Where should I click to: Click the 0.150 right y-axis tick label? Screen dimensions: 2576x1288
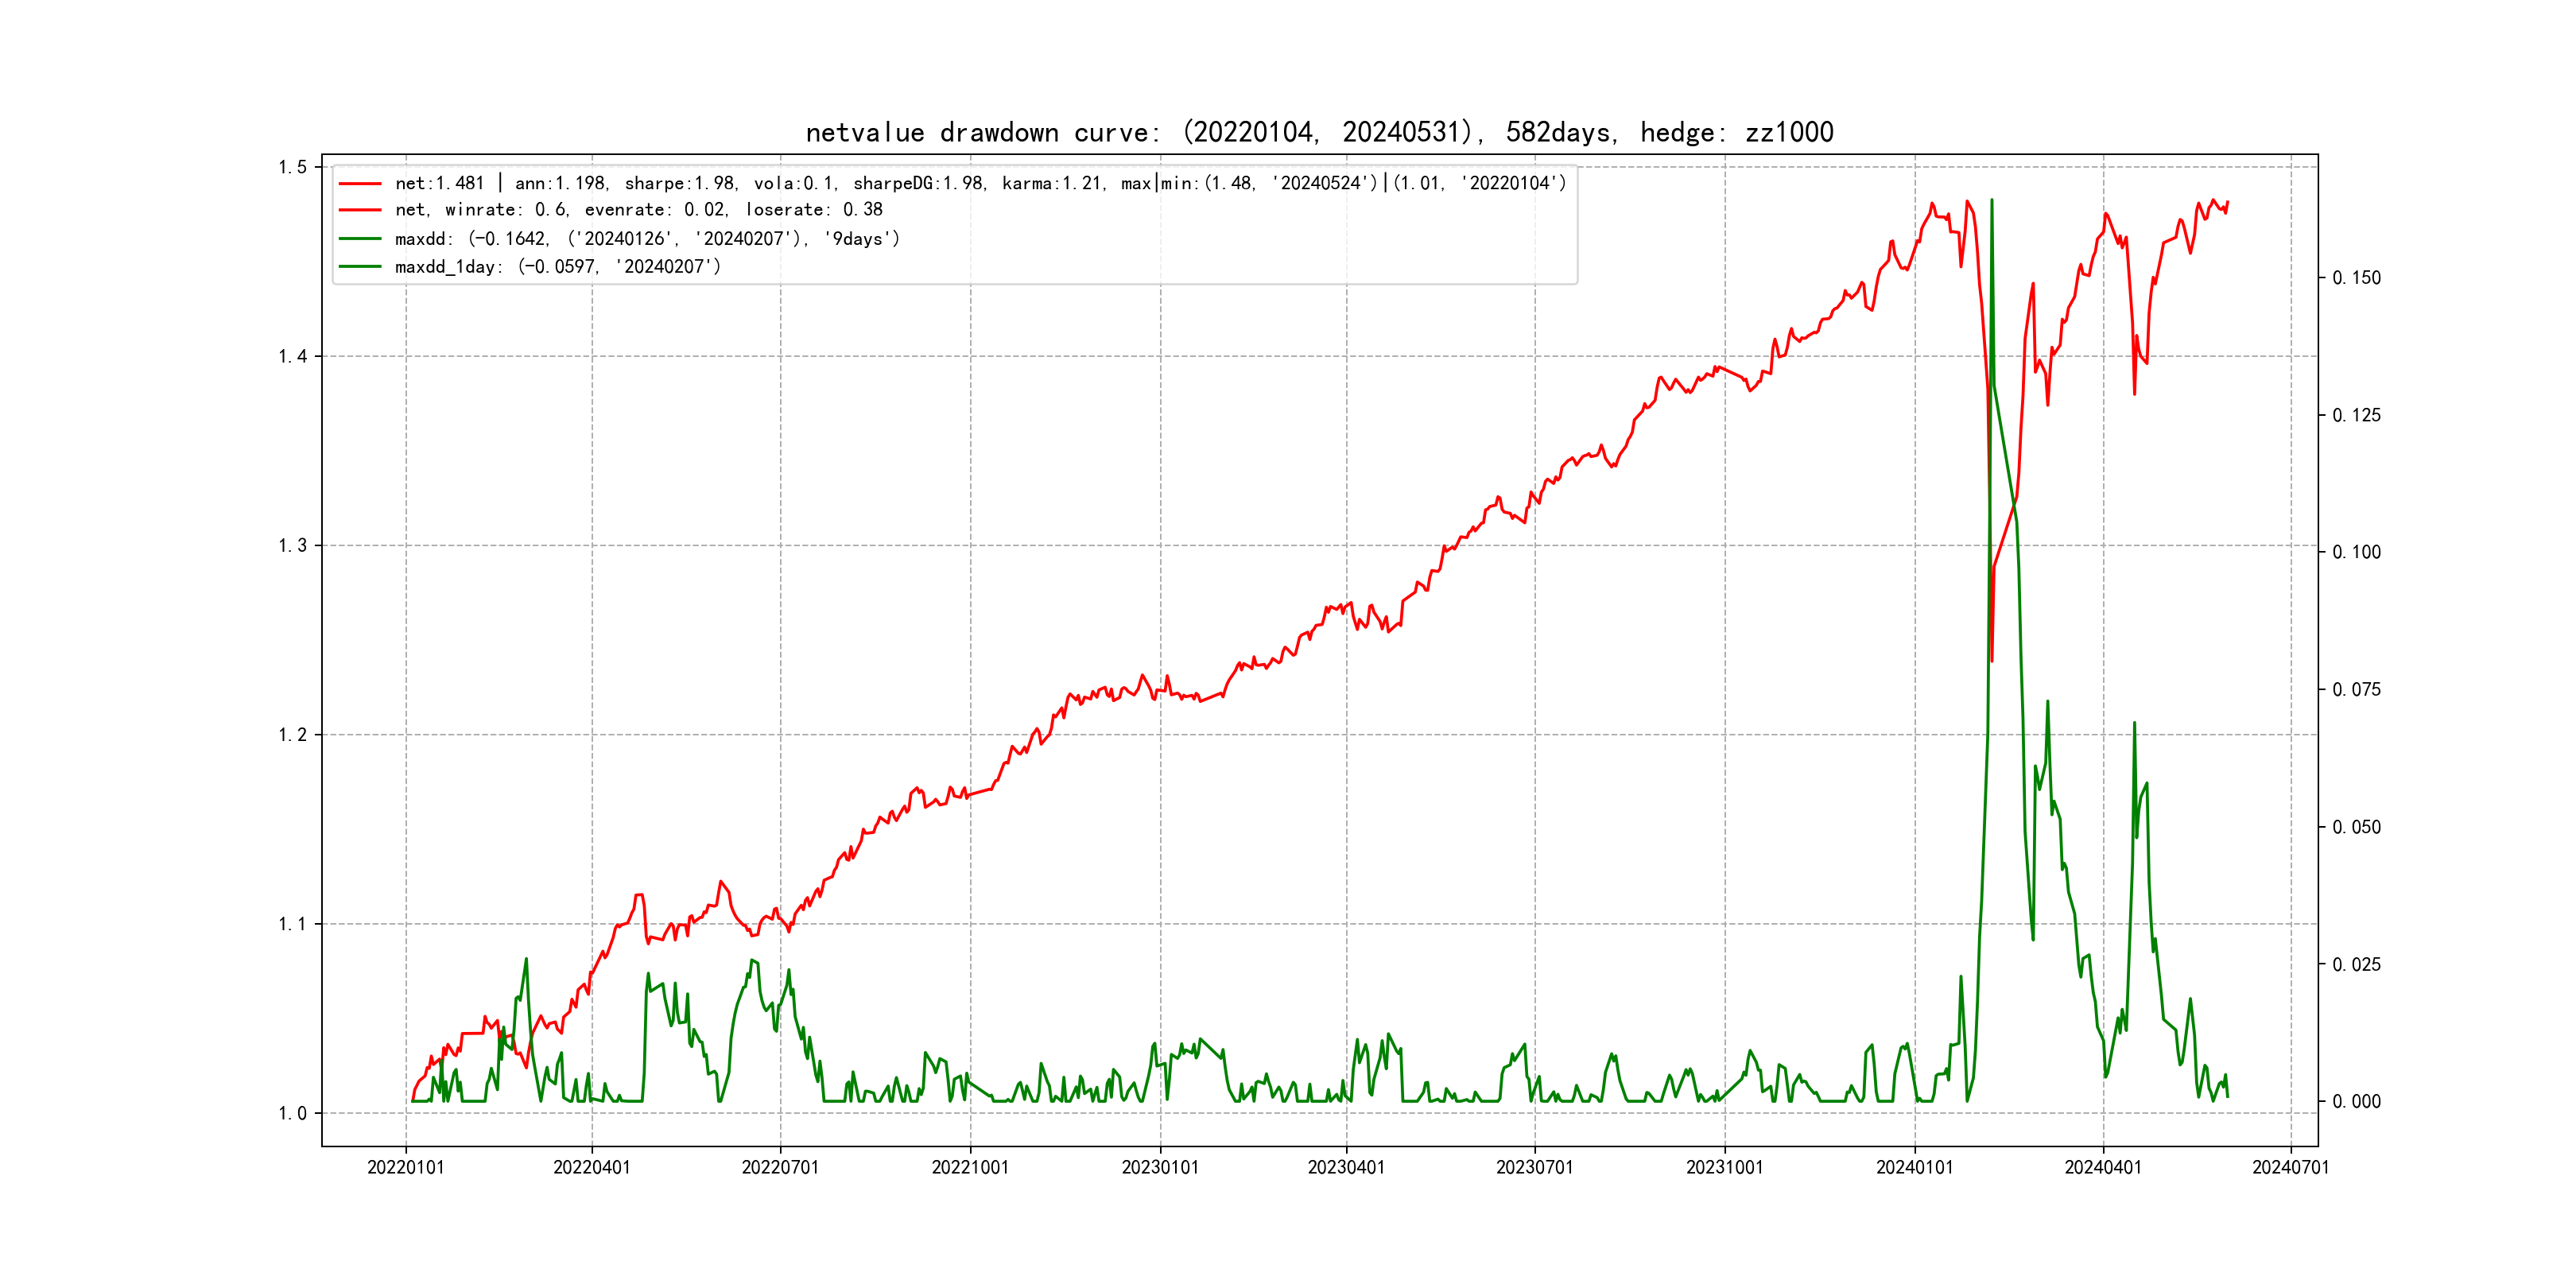pyautogui.click(x=2356, y=278)
